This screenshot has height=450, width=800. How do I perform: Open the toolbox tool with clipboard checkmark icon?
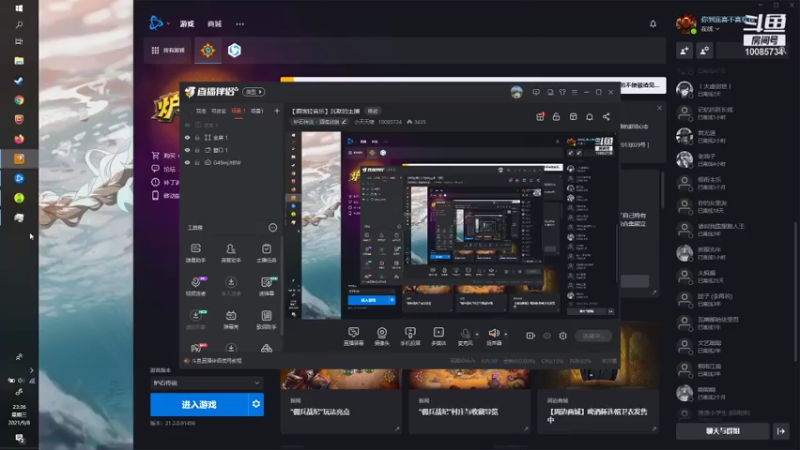pyautogui.click(x=266, y=253)
